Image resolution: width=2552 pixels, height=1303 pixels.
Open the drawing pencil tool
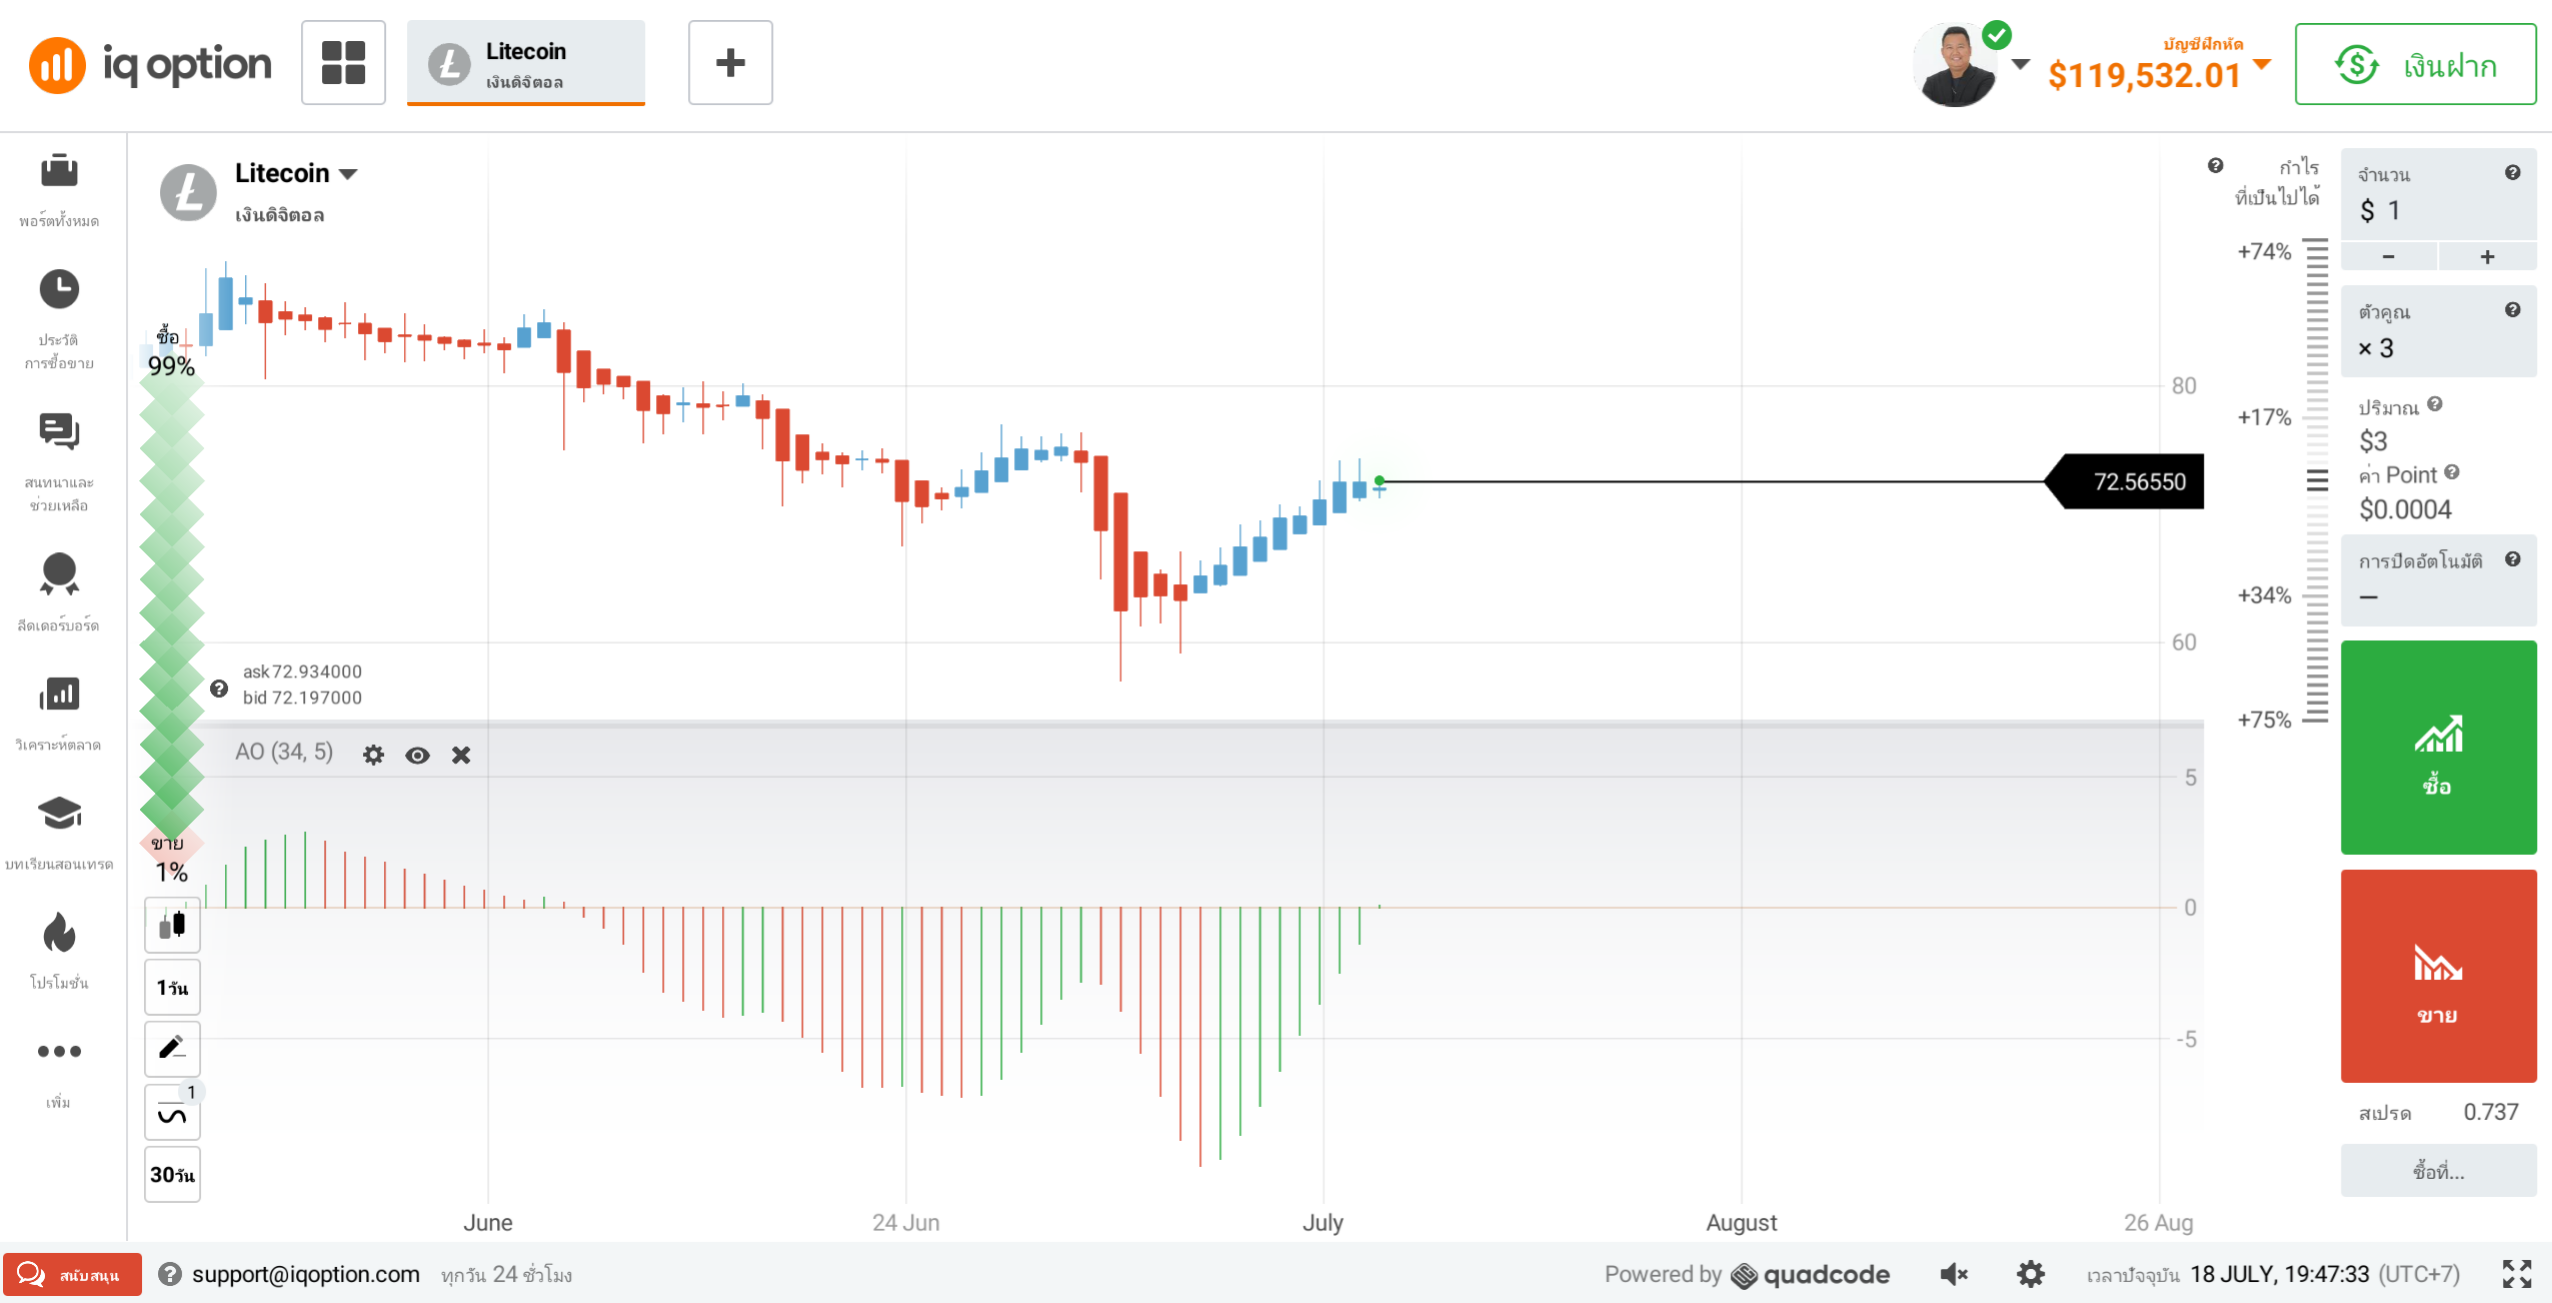172,1048
